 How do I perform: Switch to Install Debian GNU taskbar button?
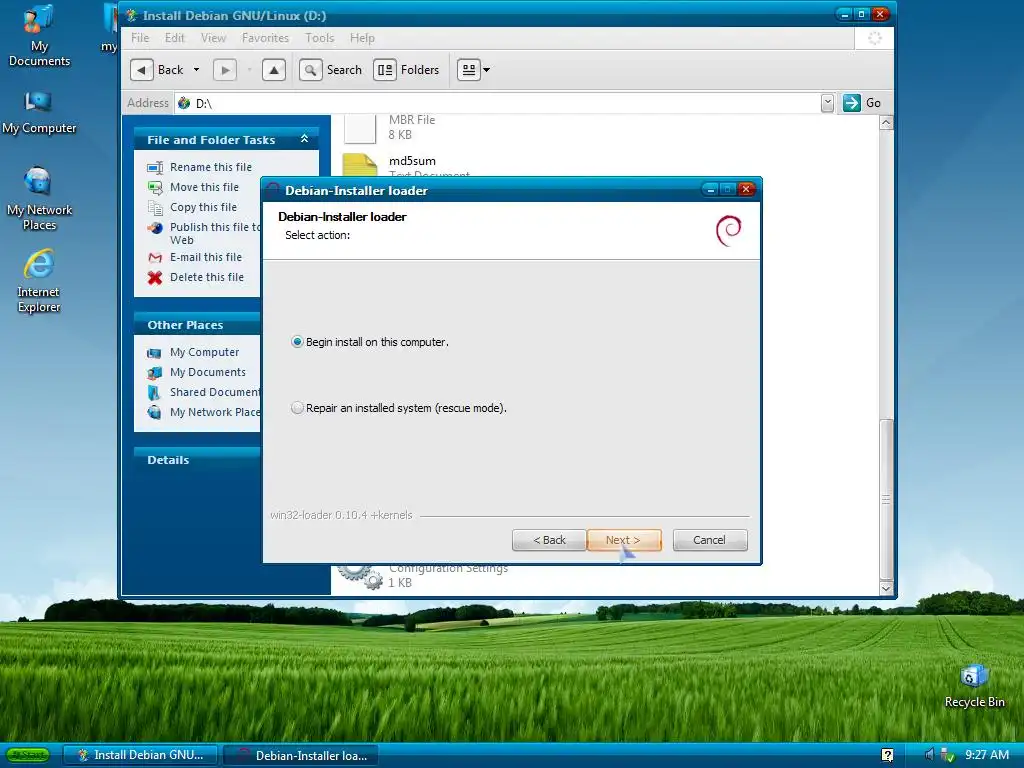tap(141, 755)
